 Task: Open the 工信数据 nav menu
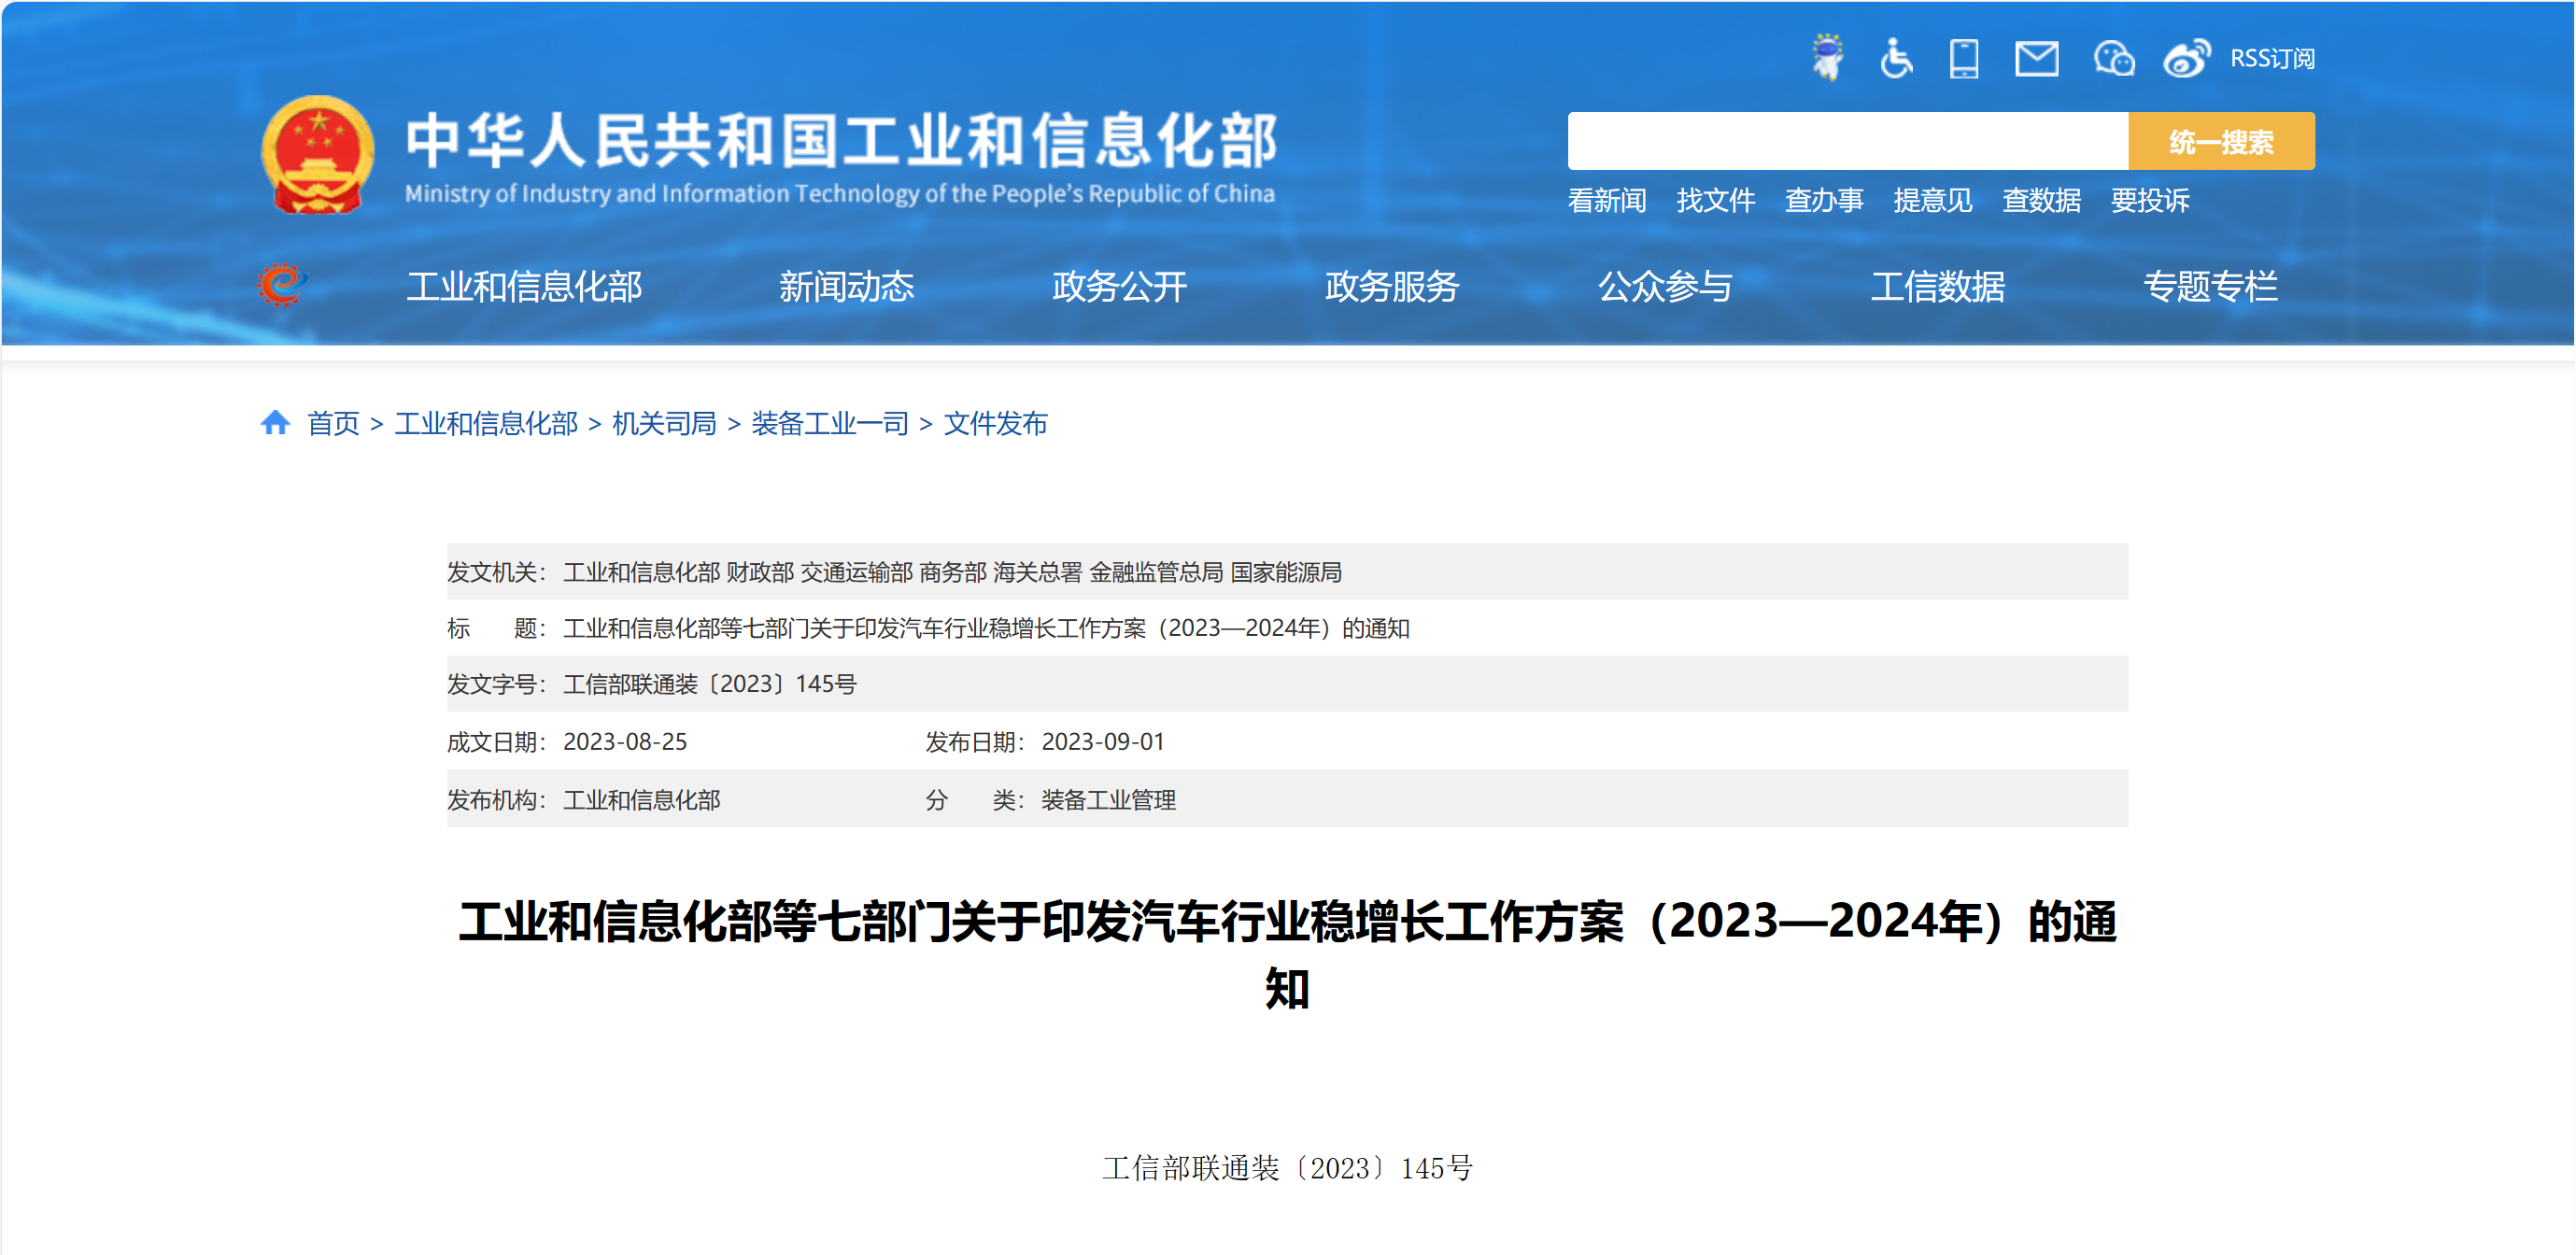coord(1938,287)
